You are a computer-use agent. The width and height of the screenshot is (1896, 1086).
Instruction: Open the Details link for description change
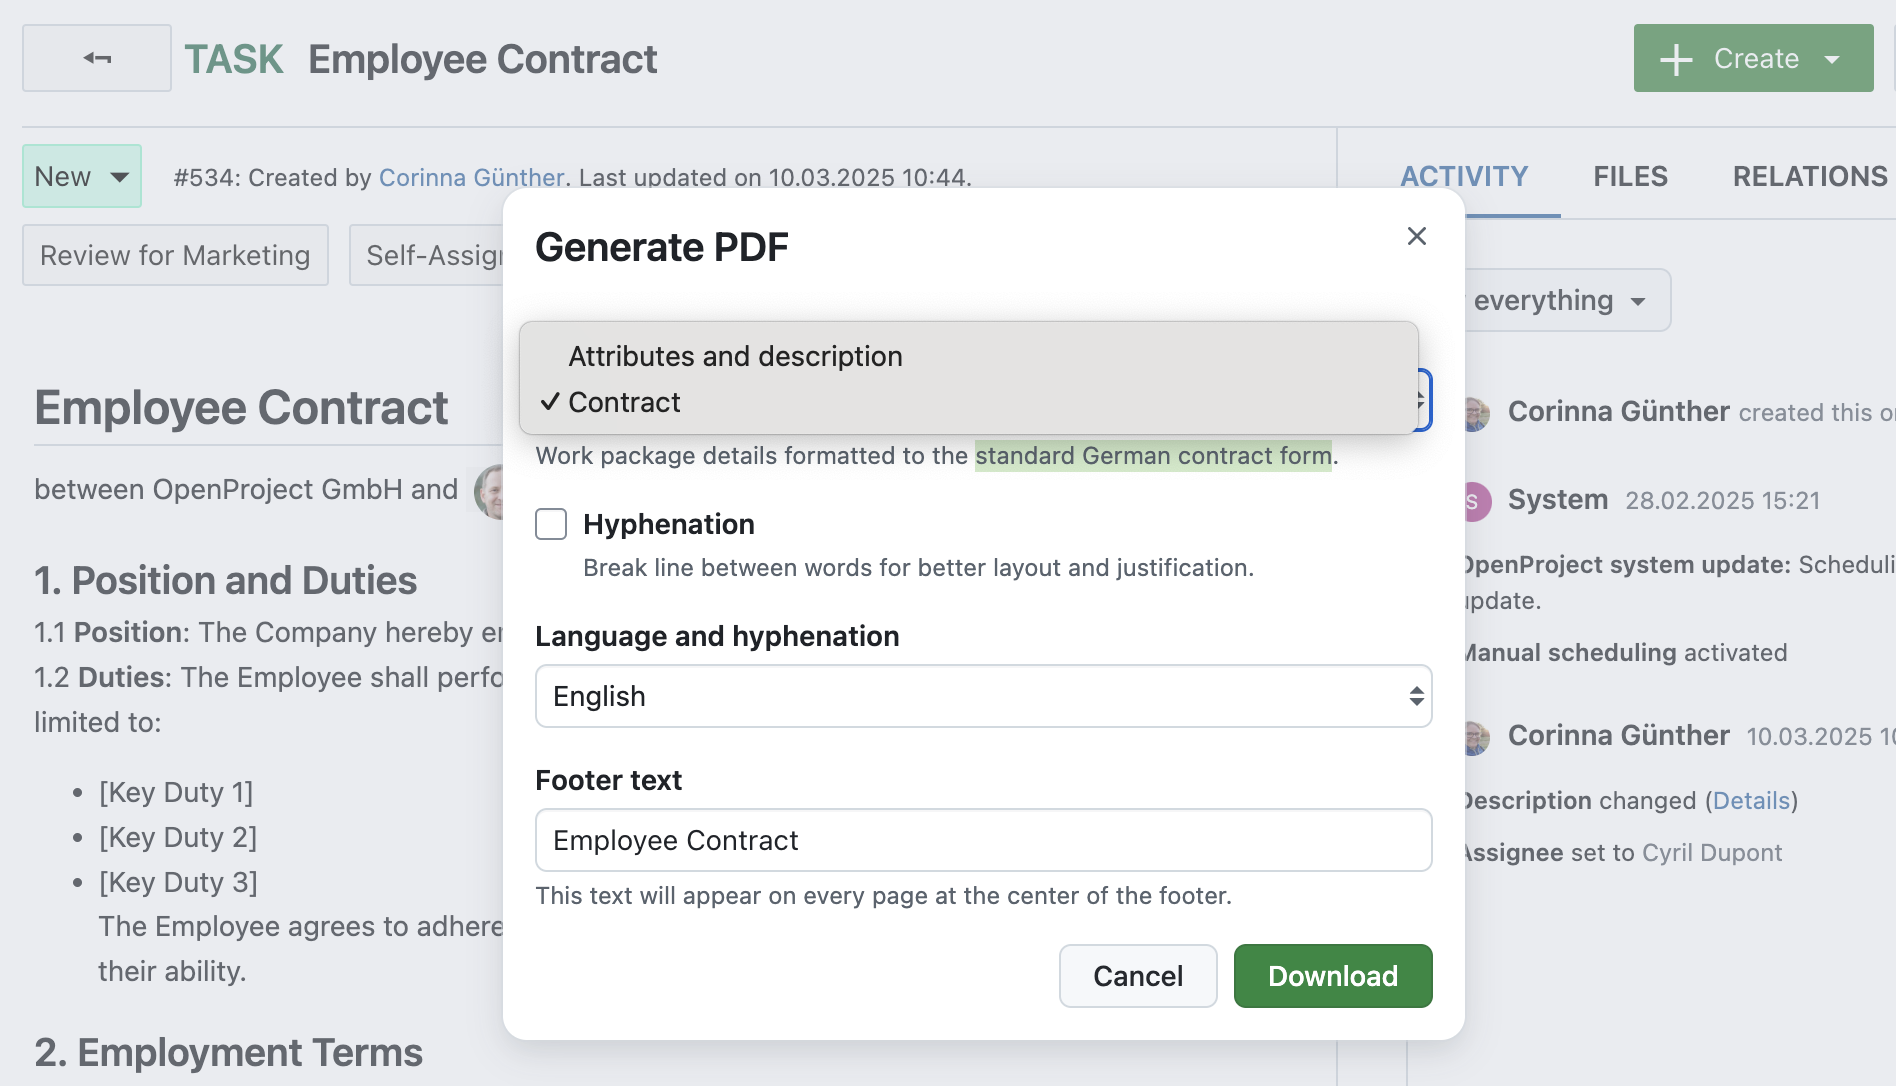point(1750,800)
